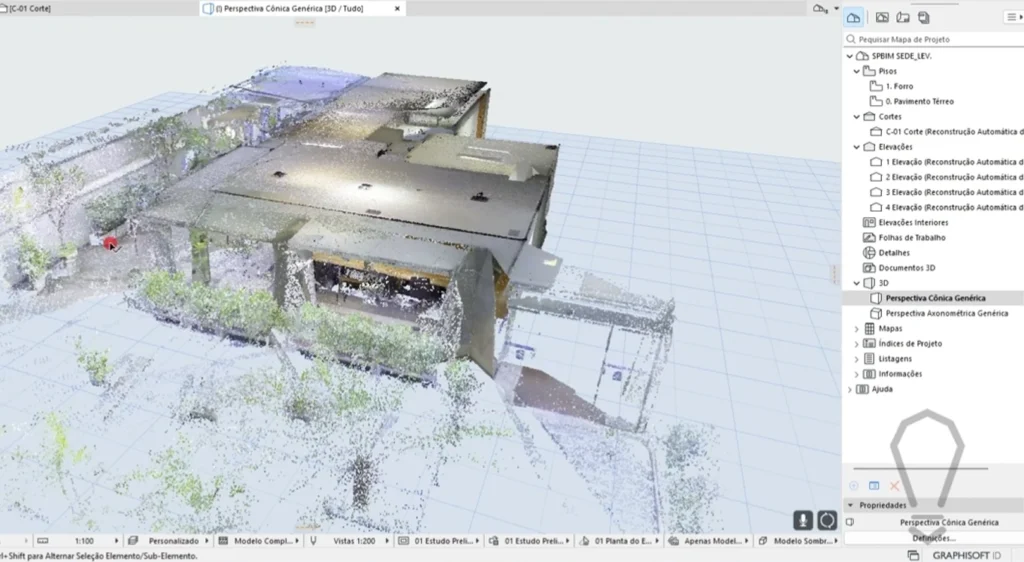Click the new viewpoint plus icon

[x=853, y=486]
